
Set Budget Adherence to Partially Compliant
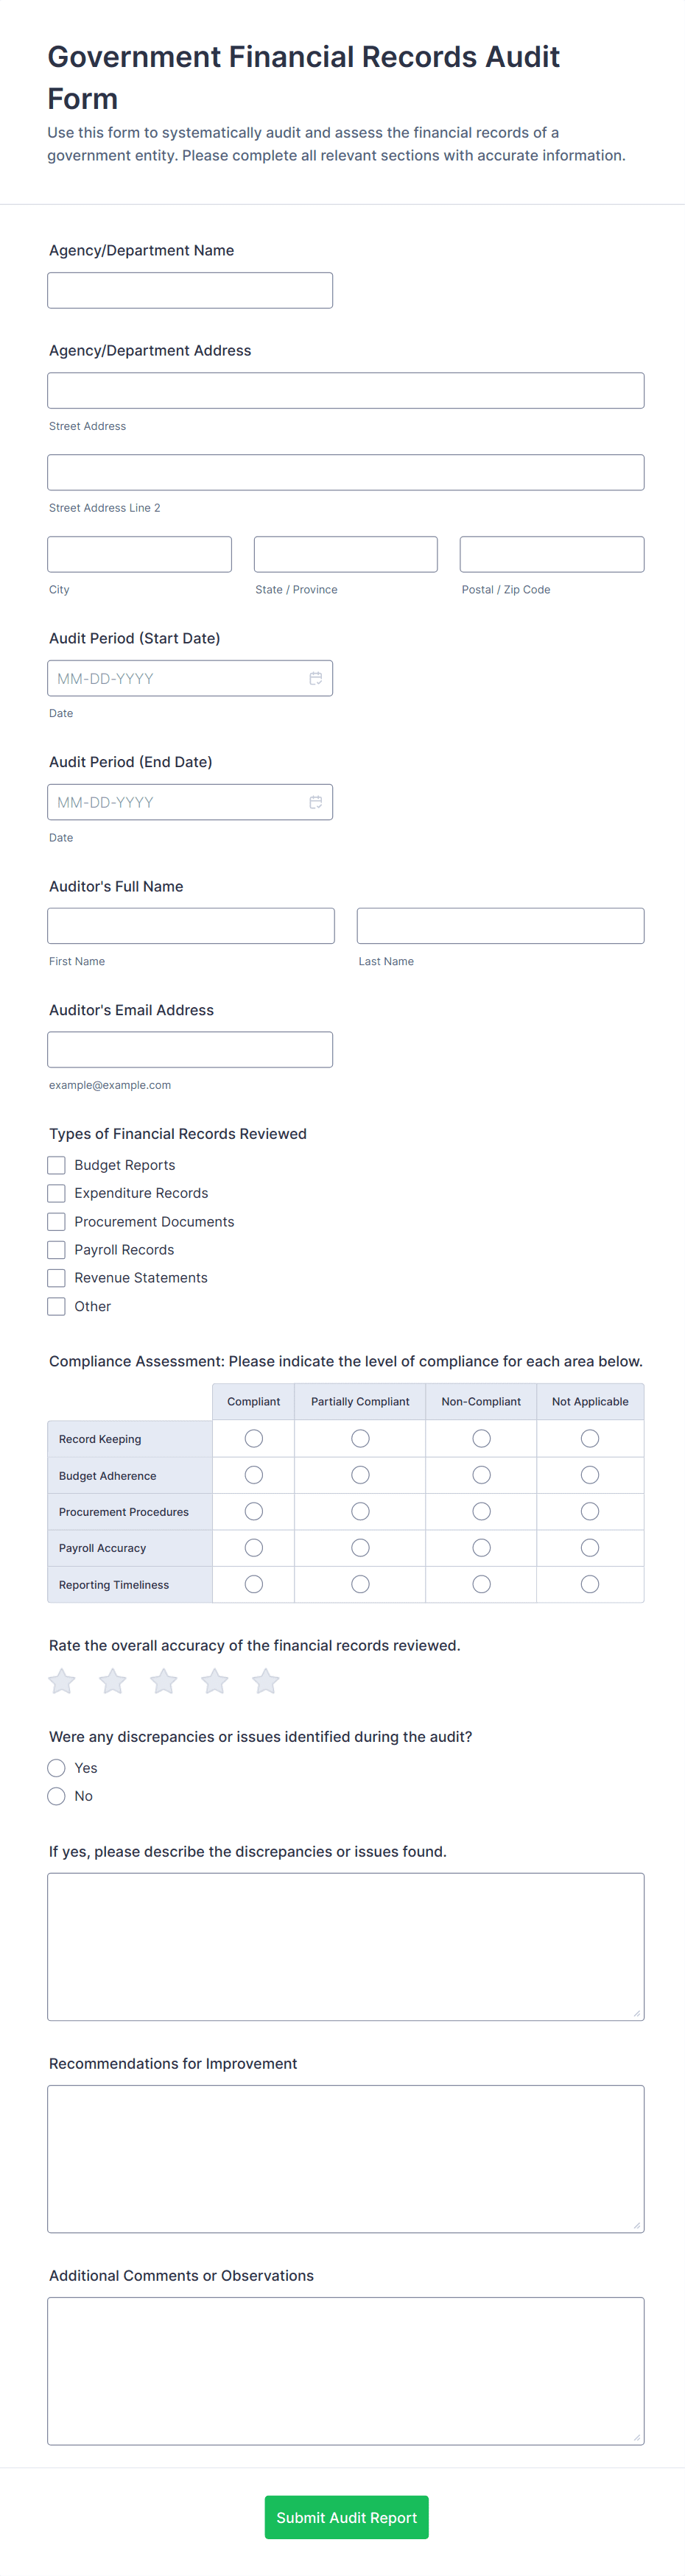(360, 1475)
